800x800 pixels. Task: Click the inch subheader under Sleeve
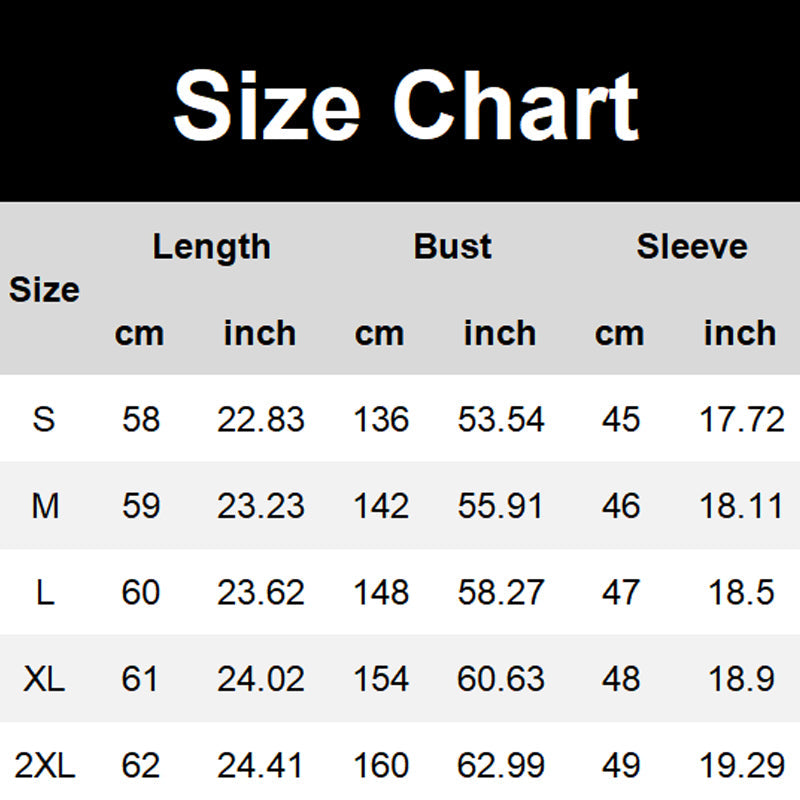[x=740, y=333]
